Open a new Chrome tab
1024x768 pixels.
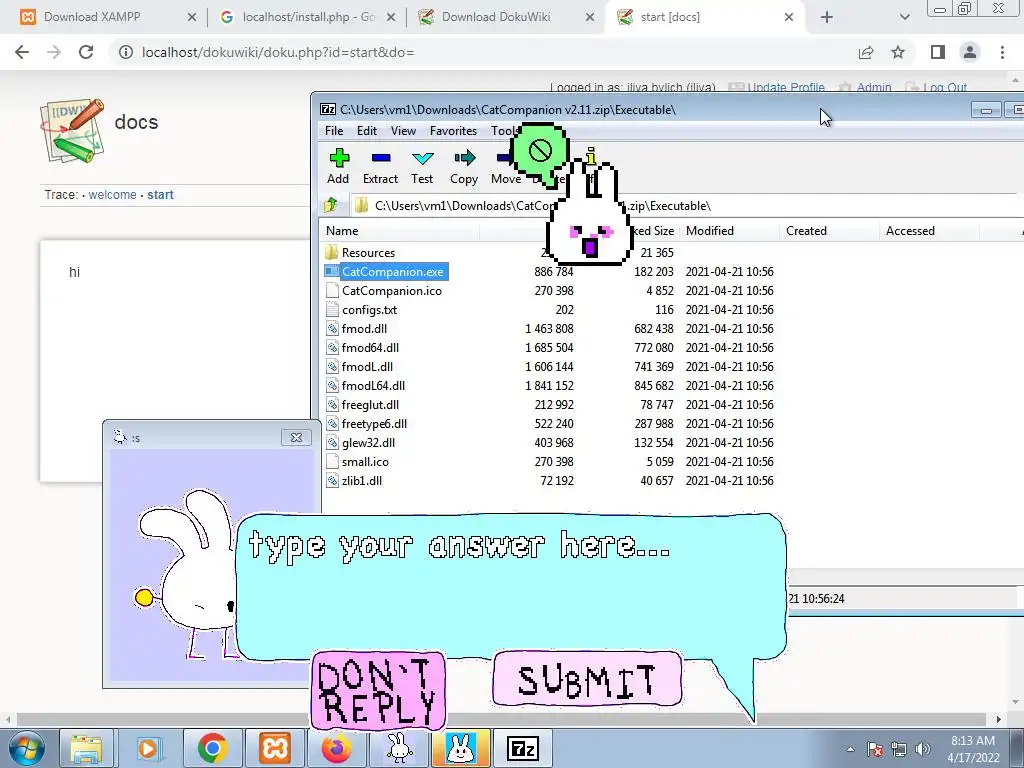tap(827, 17)
